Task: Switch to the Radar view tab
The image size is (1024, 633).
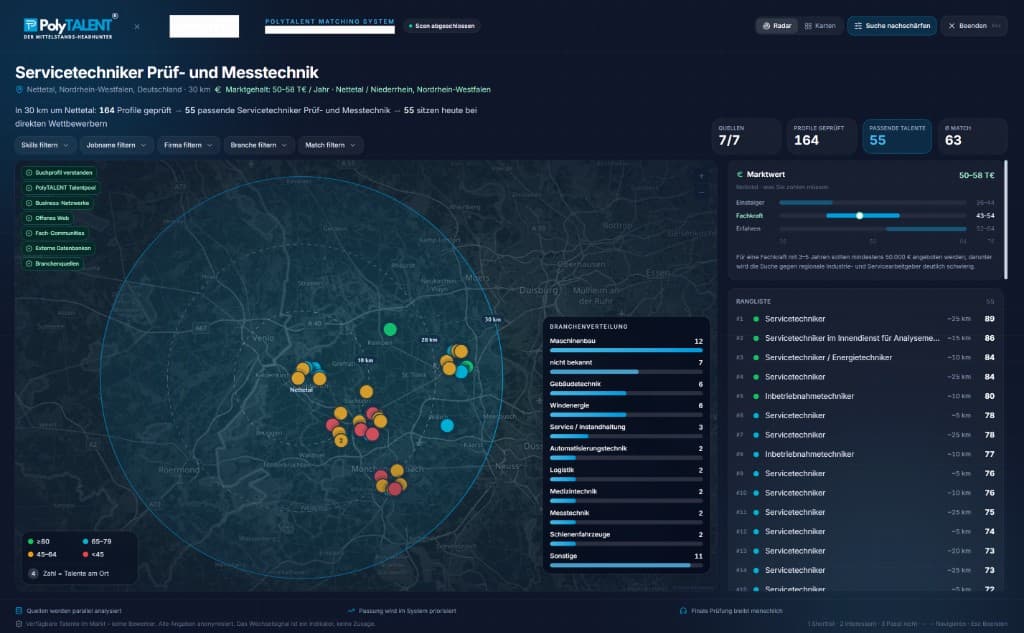Action: [777, 26]
